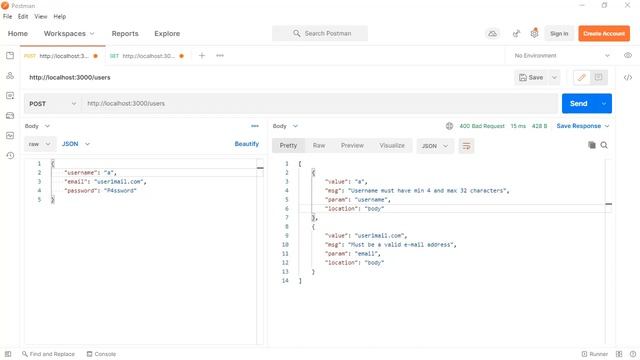Image resolution: width=640 pixels, height=360 pixels.
Task: Expand the response Body section dropdown
Action: tap(285, 126)
